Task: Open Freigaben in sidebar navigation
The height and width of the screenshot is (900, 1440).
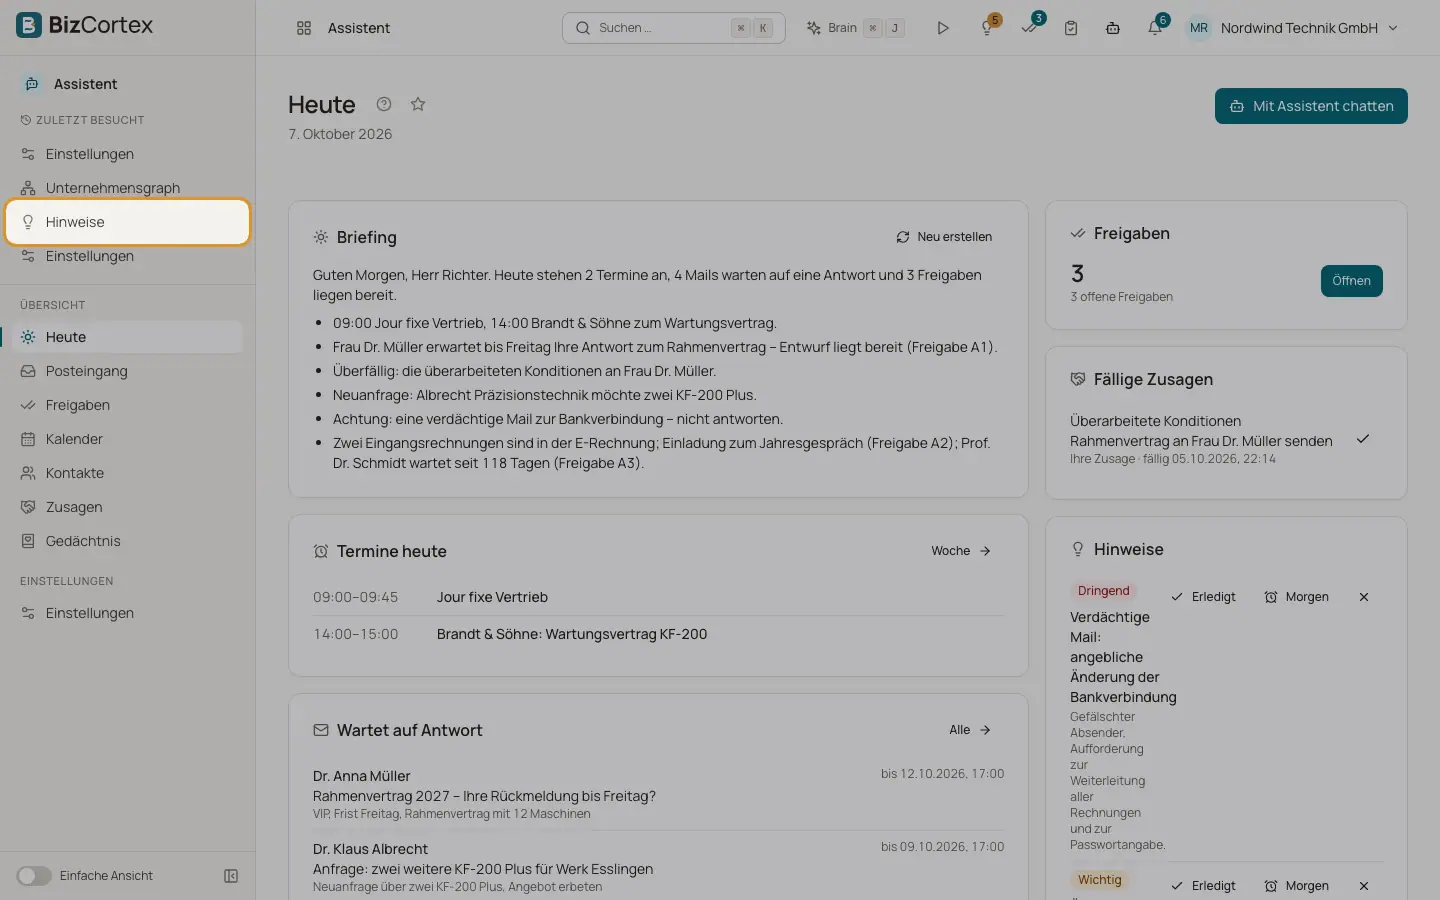Action: point(128,405)
